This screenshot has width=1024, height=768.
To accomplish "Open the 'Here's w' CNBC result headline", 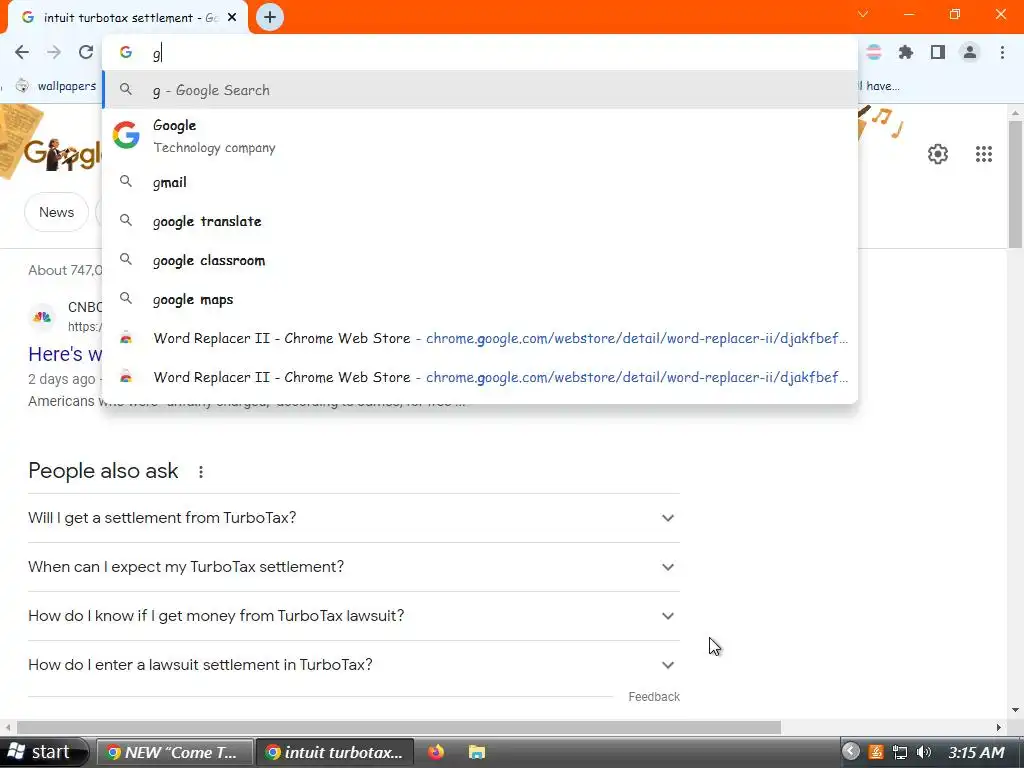I will [x=65, y=354].
